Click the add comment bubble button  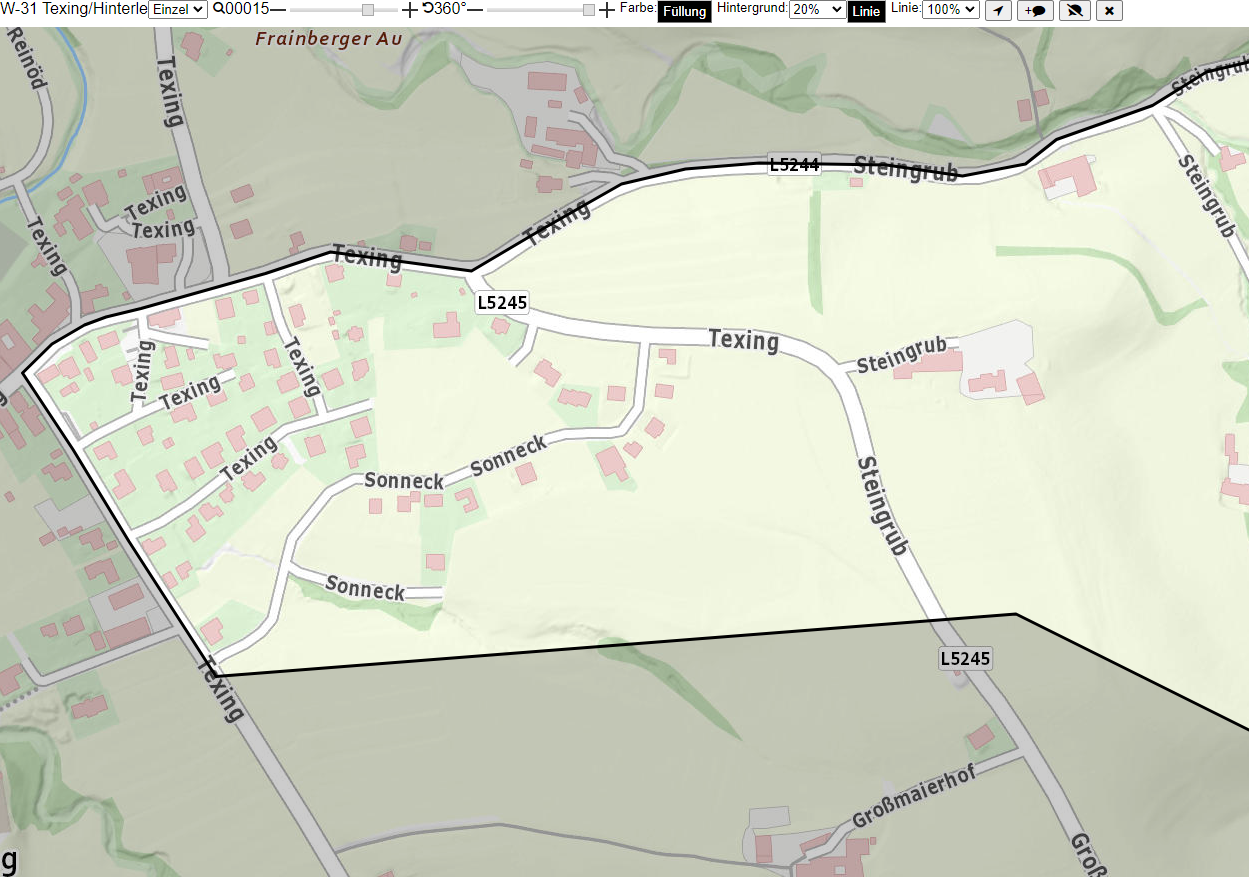(1035, 11)
